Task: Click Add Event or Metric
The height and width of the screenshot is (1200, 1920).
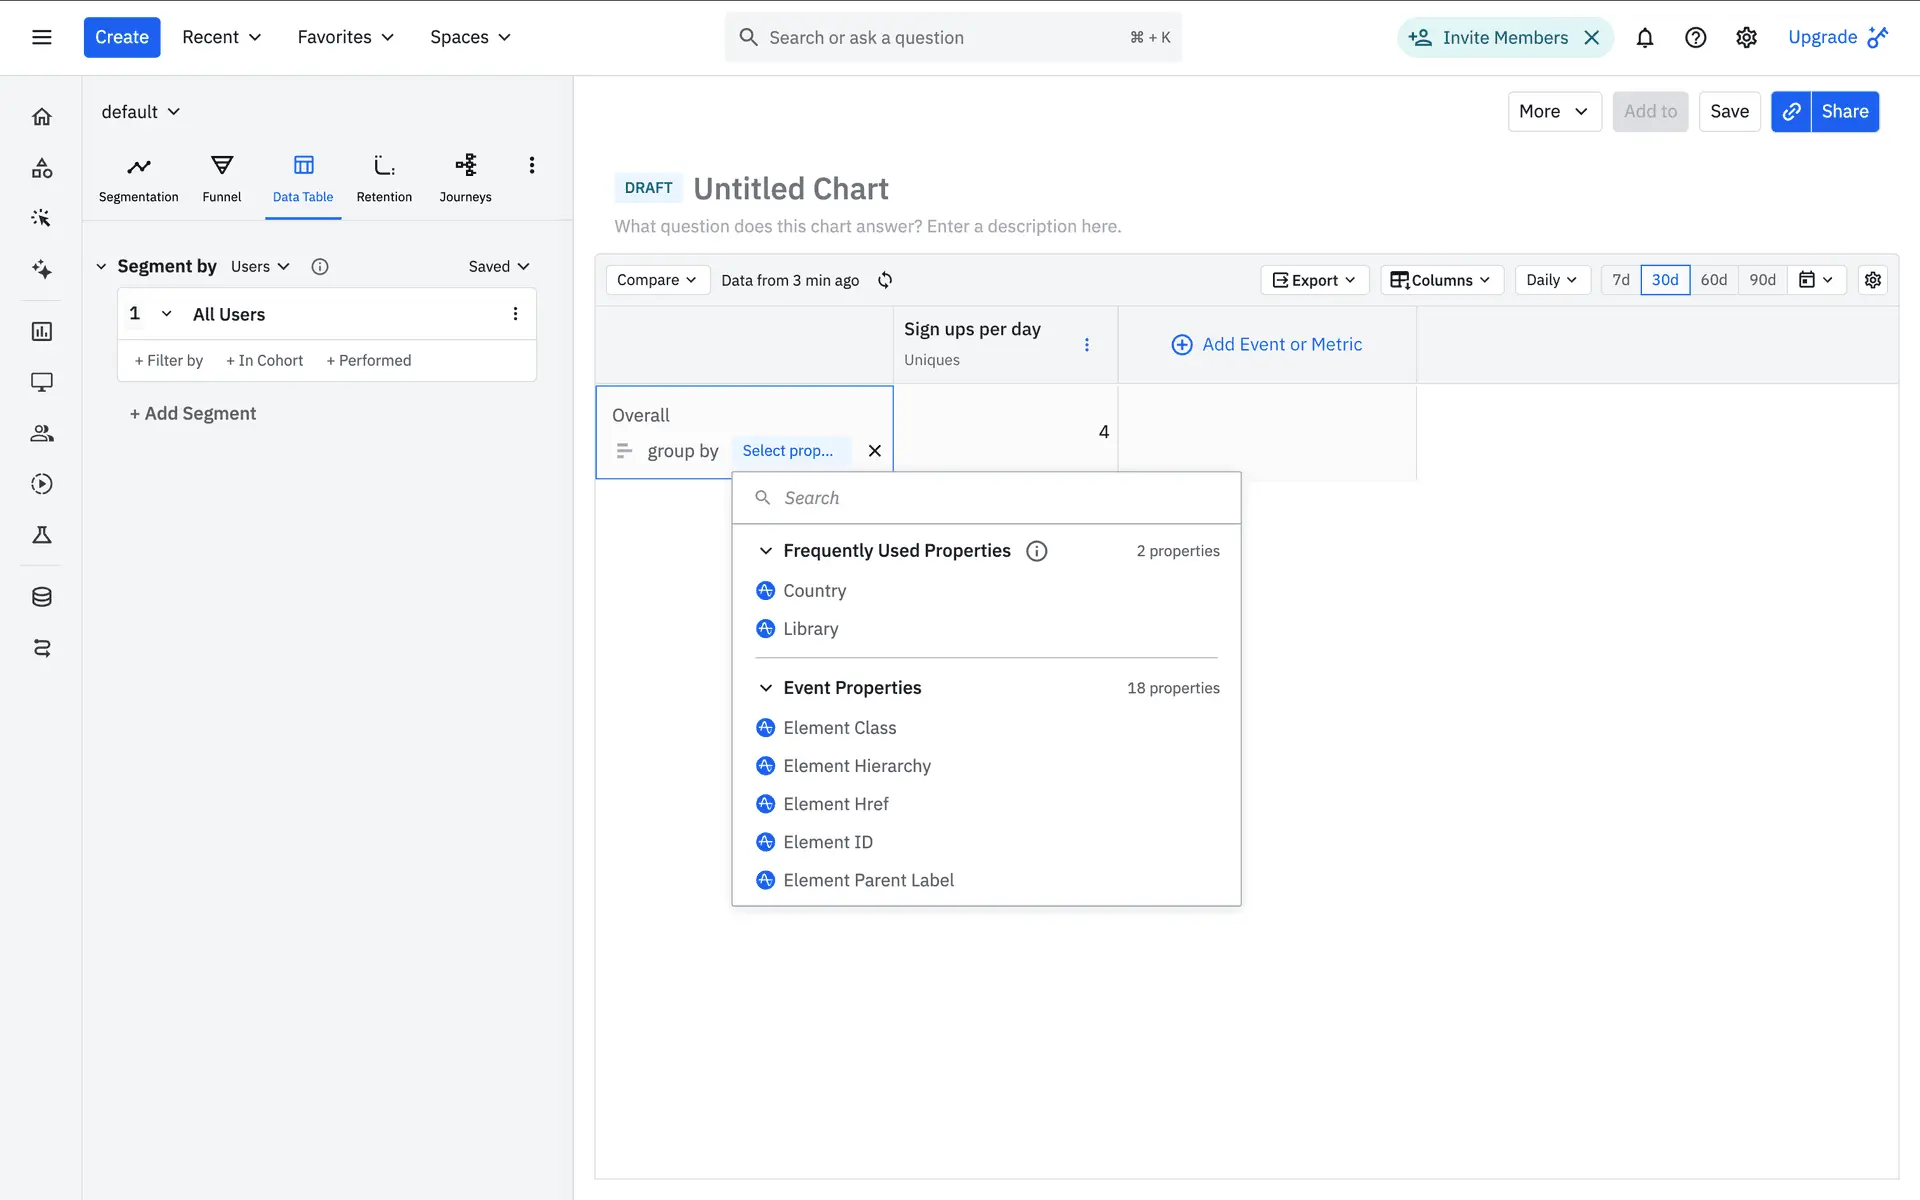Action: tap(1267, 344)
